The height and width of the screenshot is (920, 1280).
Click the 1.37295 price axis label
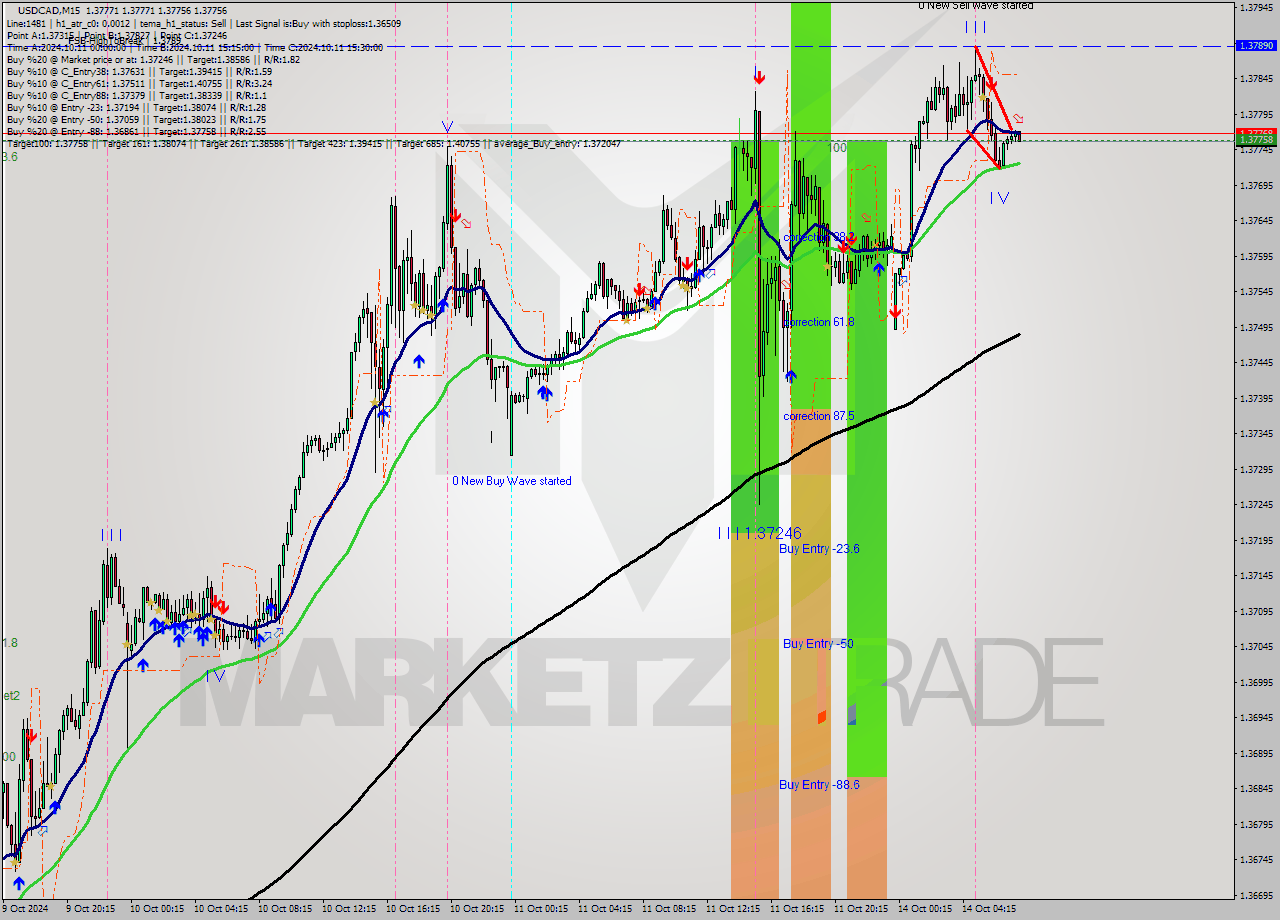(x=1256, y=469)
